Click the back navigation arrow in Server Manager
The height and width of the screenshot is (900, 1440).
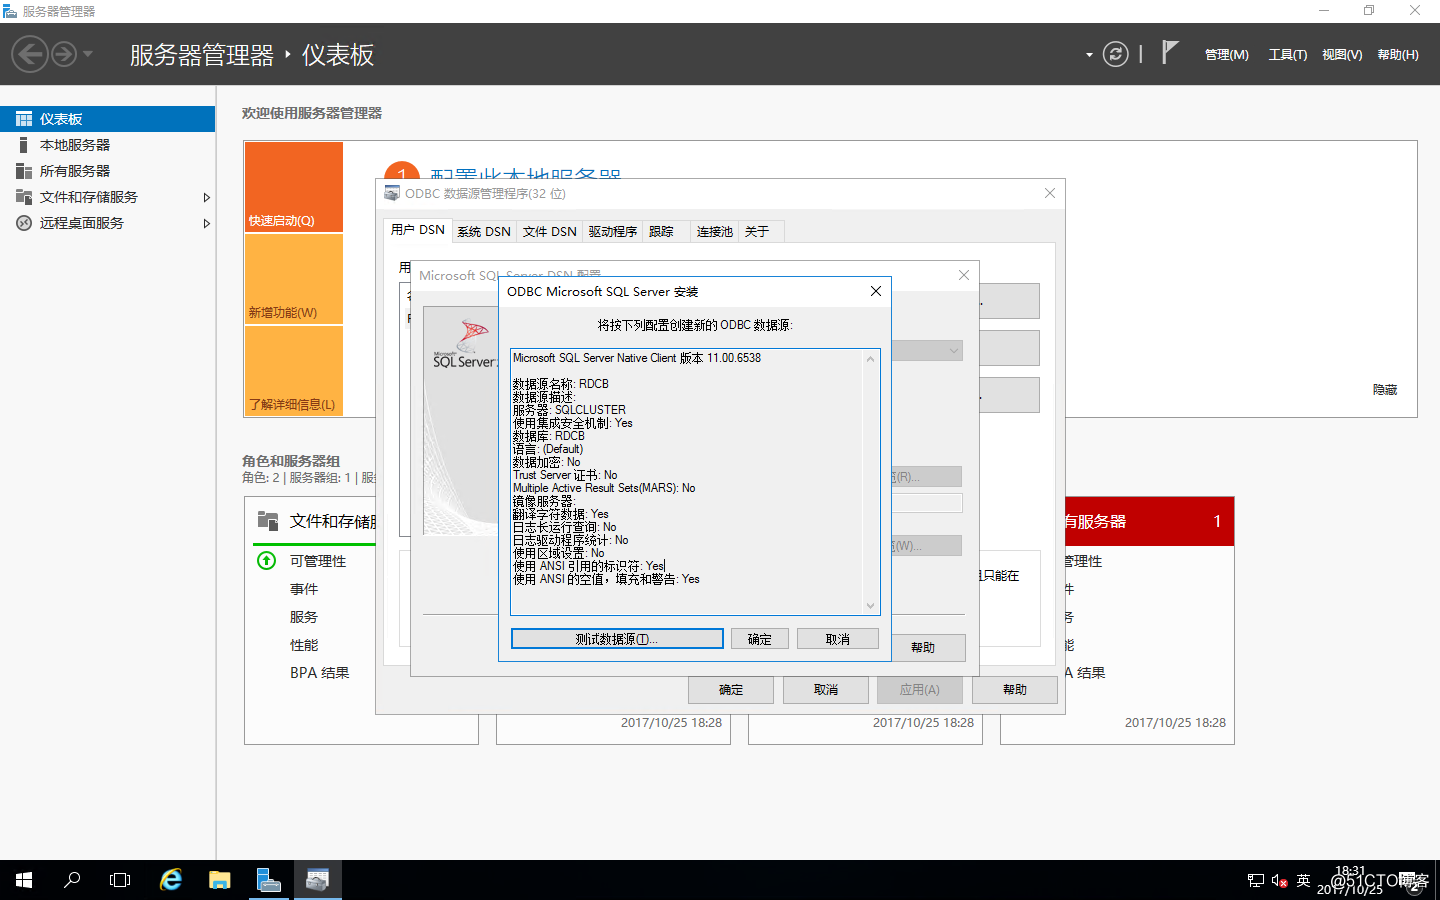(x=30, y=54)
